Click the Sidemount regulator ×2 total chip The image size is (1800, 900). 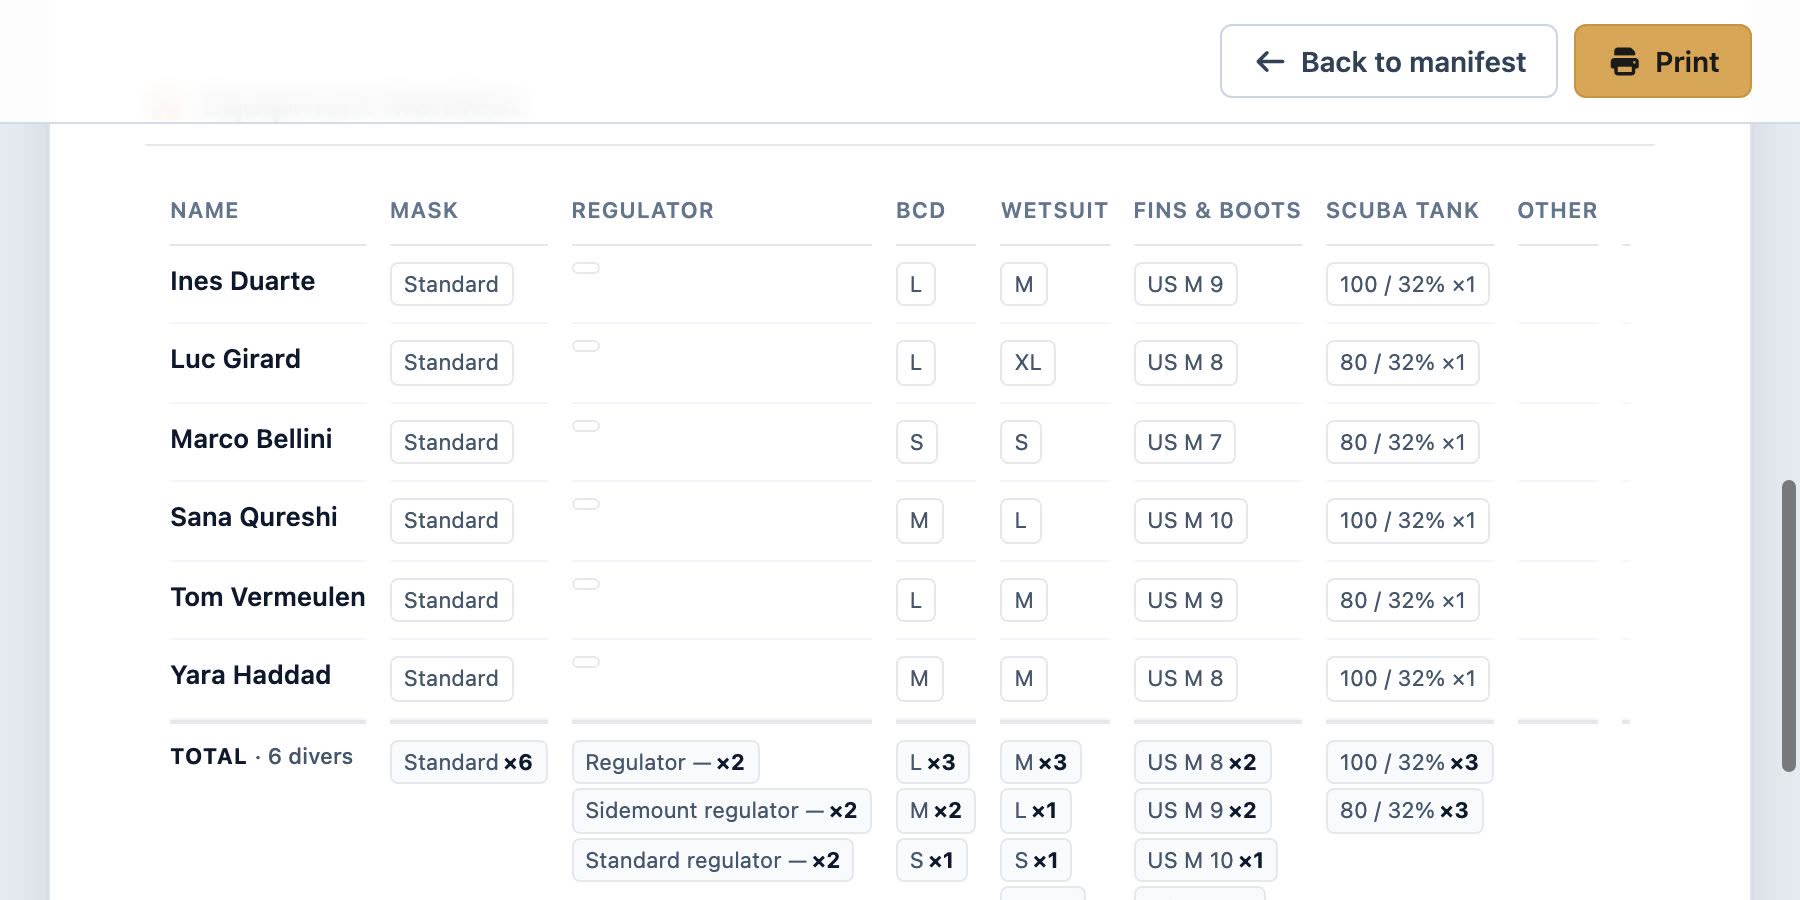(721, 810)
